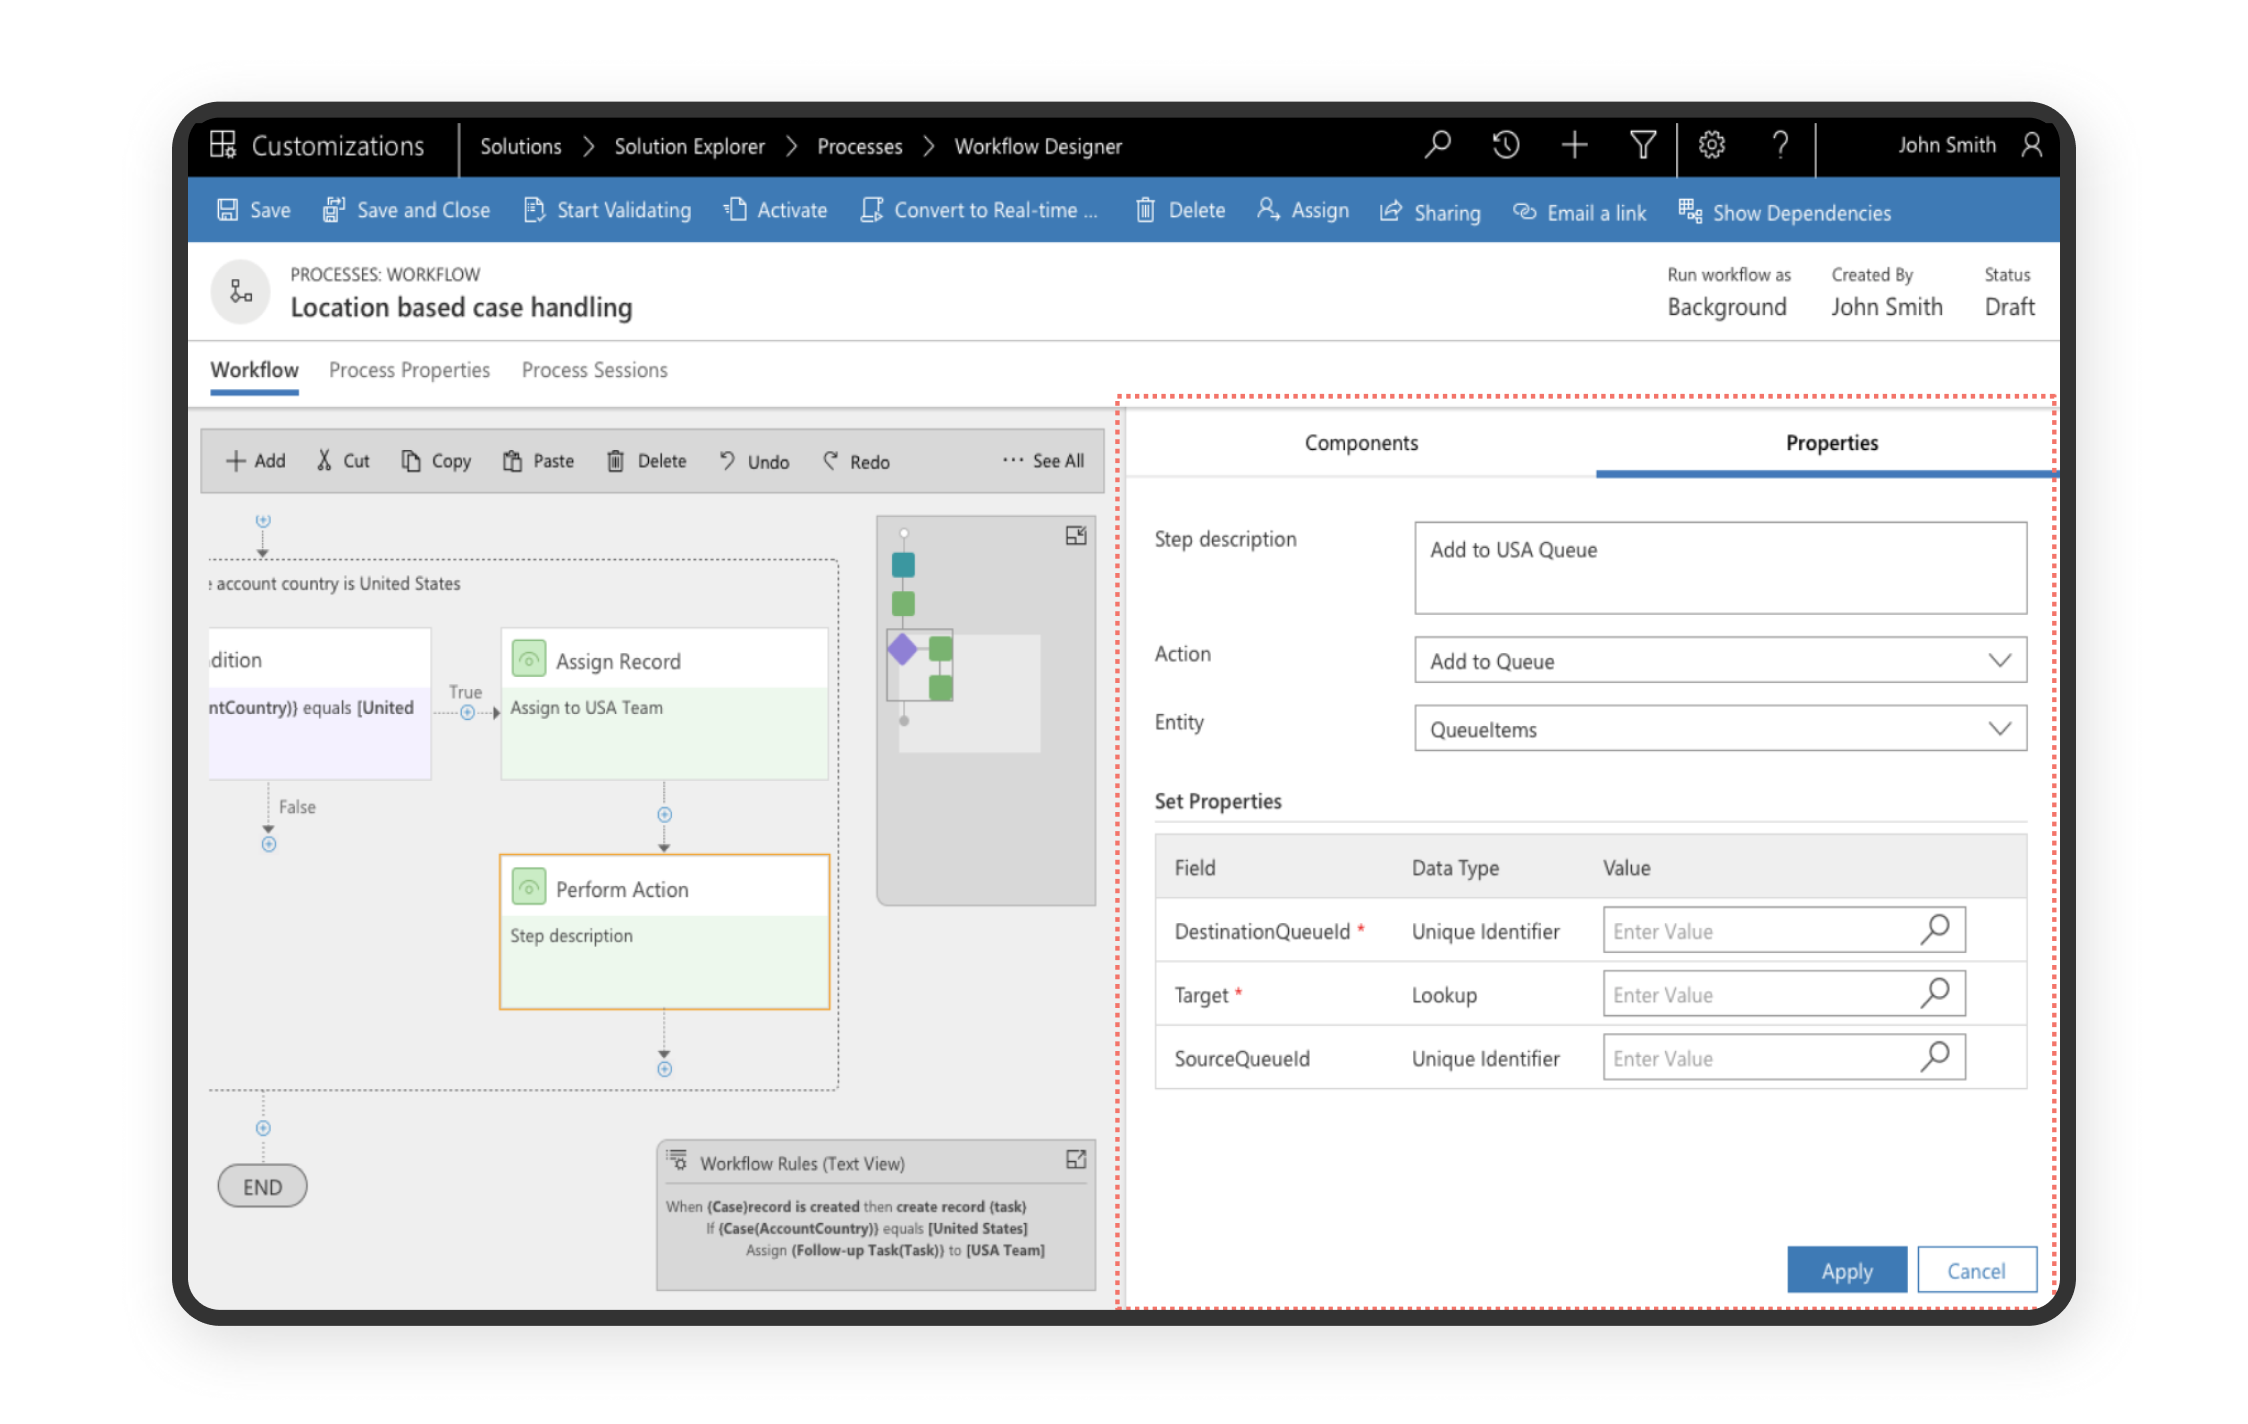Collapse the minimap panel

[1076, 536]
